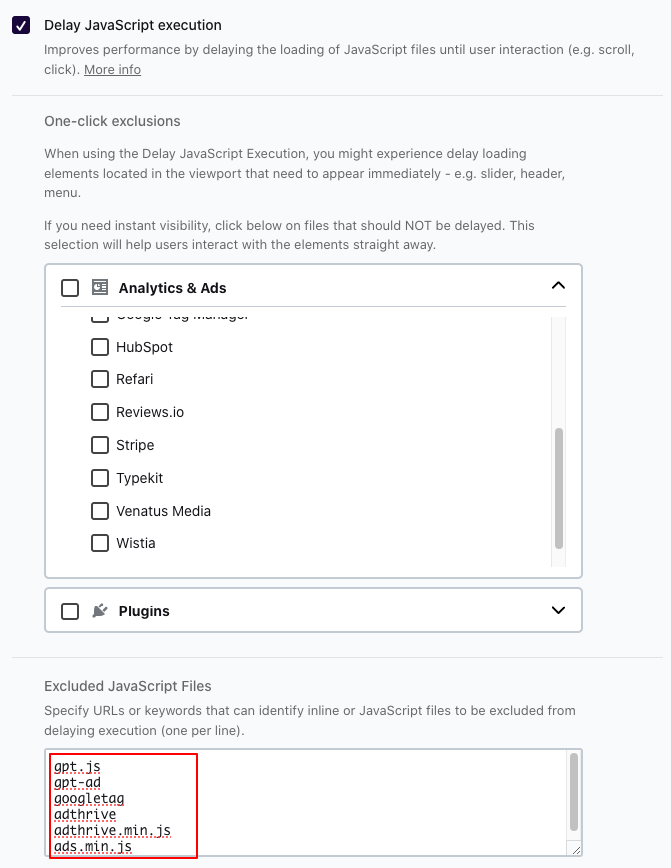Viewport: 671px width, 868px height.
Task: Select the Reviews.io checkbox
Action: click(100, 412)
